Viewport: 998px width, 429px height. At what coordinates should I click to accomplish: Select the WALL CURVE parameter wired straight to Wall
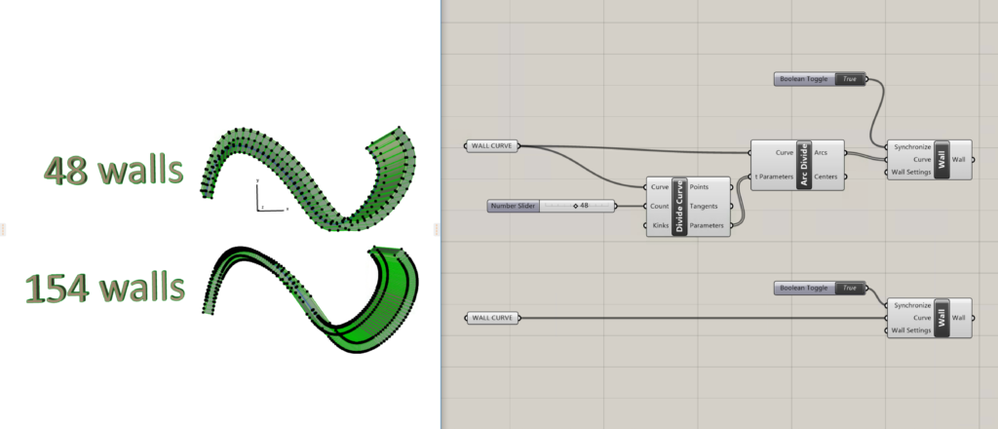click(493, 318)
